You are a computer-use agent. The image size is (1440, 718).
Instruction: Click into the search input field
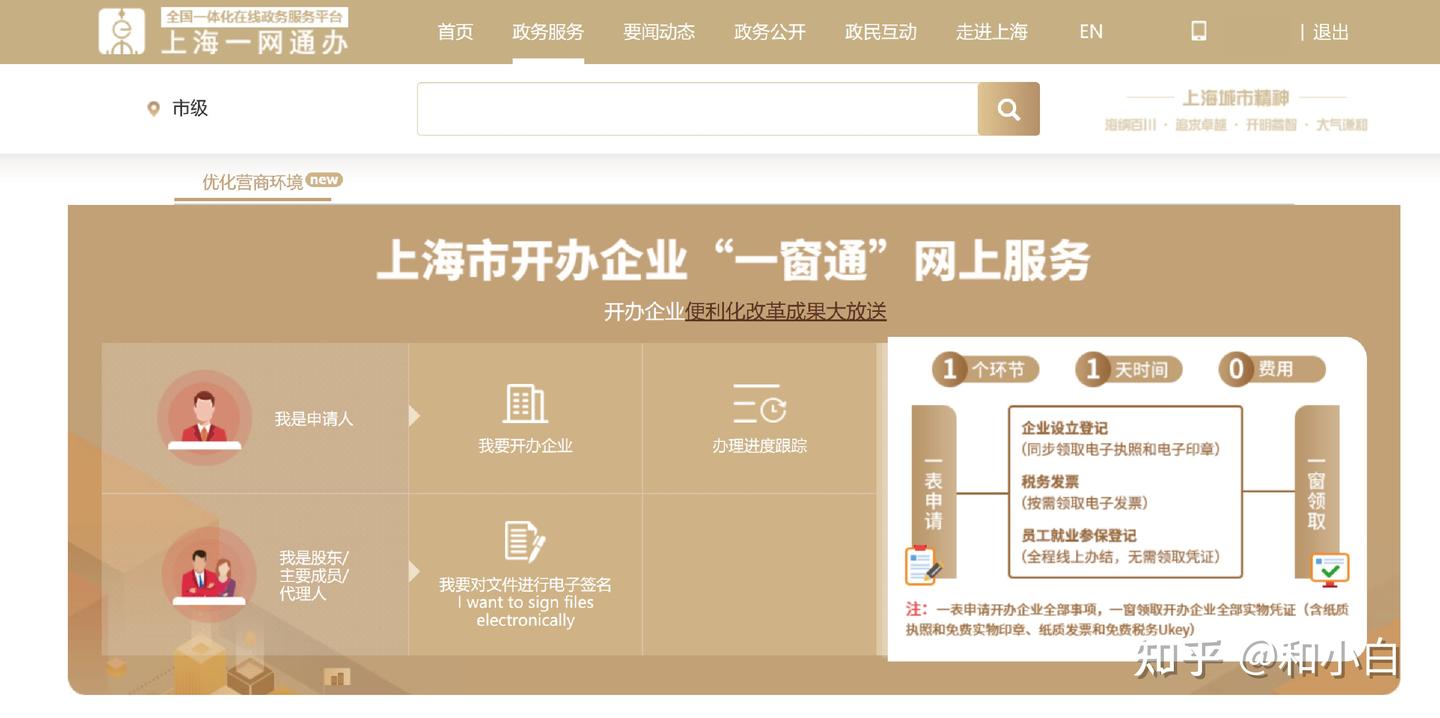(697, 109)
